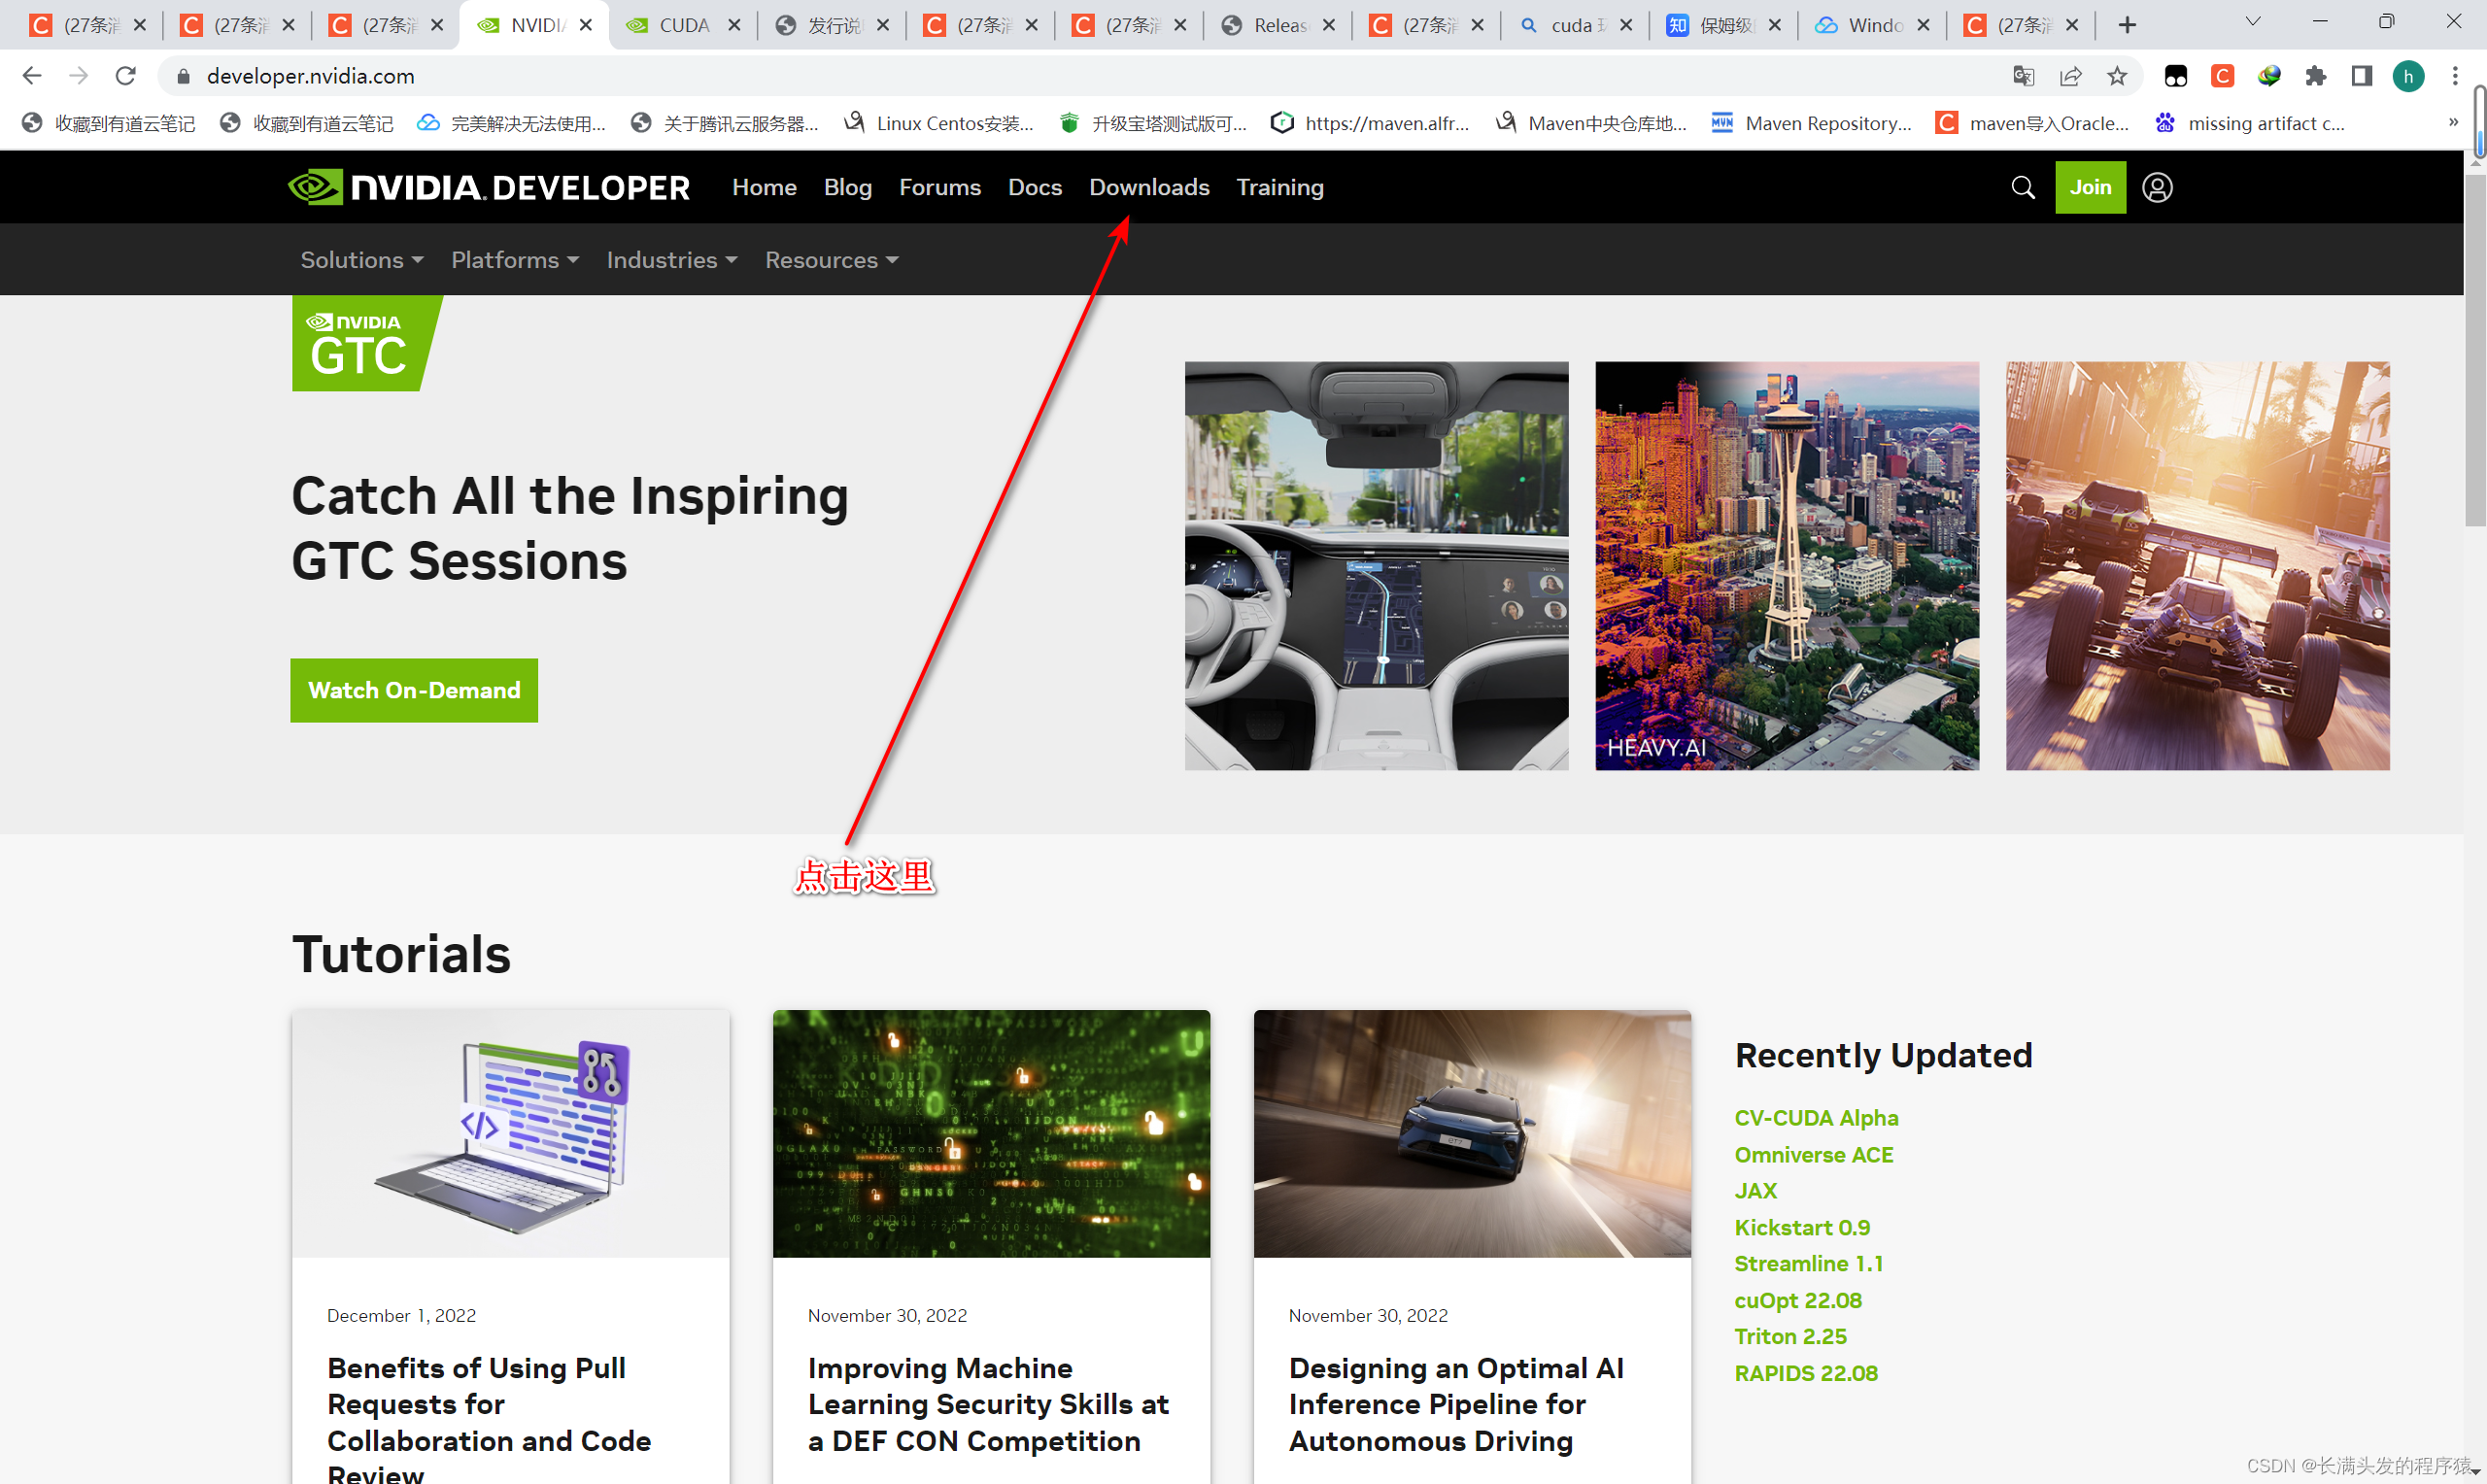Go back to the previous page
2487x1484 pixels.
coord(32,76)
